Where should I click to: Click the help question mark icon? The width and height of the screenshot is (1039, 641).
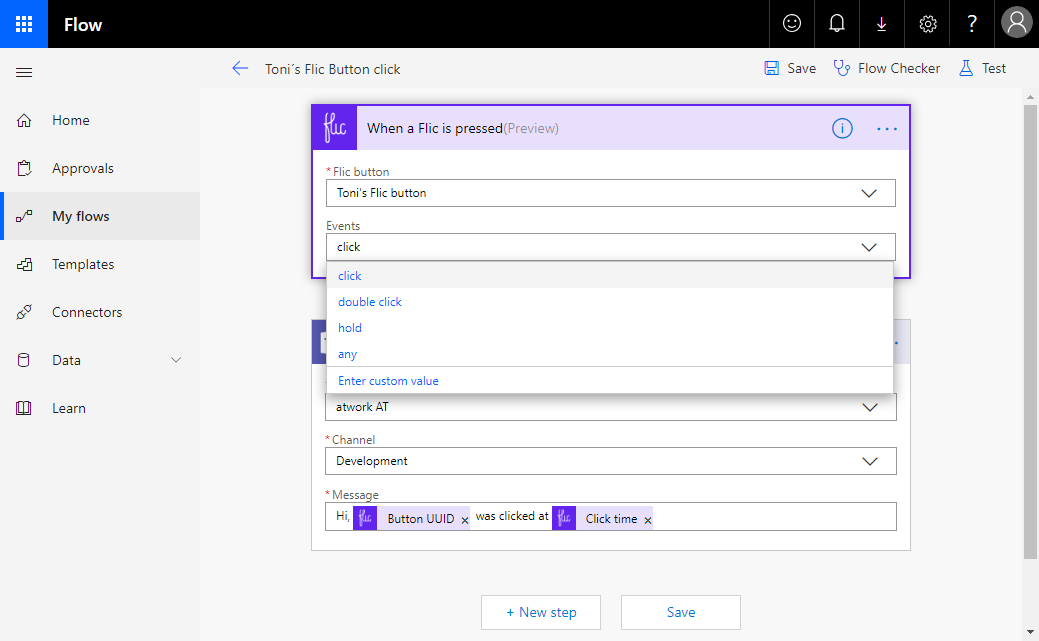click(x=972, y=24)
